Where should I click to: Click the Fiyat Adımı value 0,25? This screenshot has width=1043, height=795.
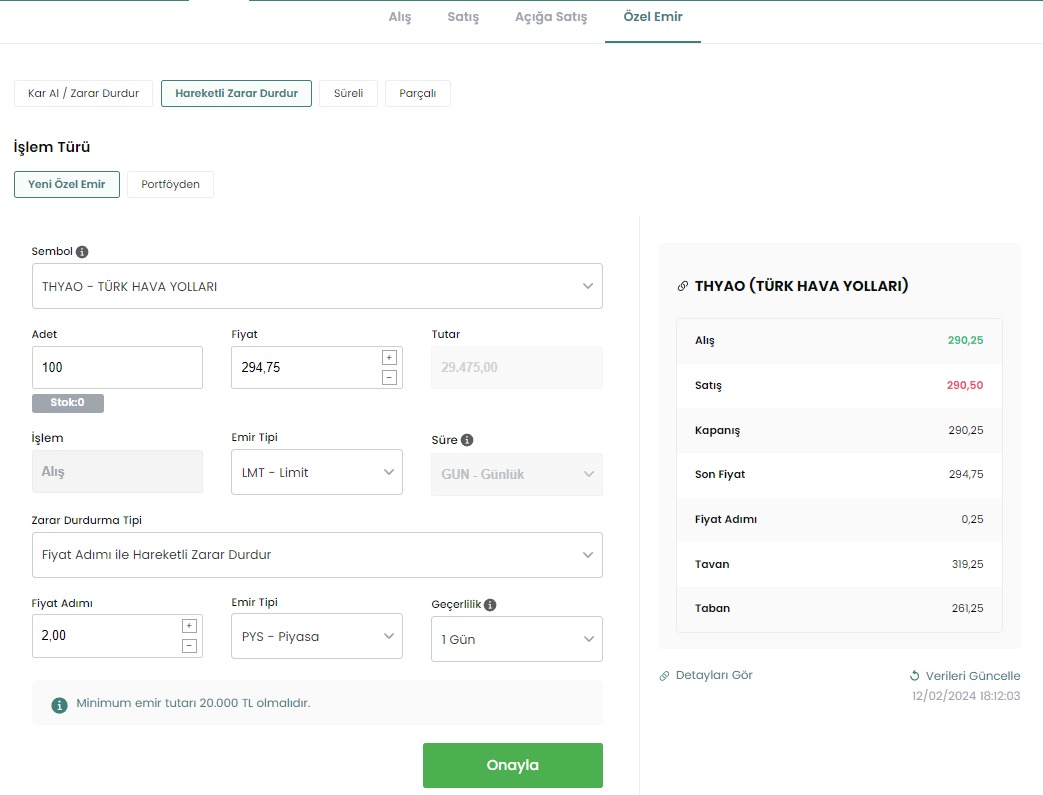coord(972,520)
